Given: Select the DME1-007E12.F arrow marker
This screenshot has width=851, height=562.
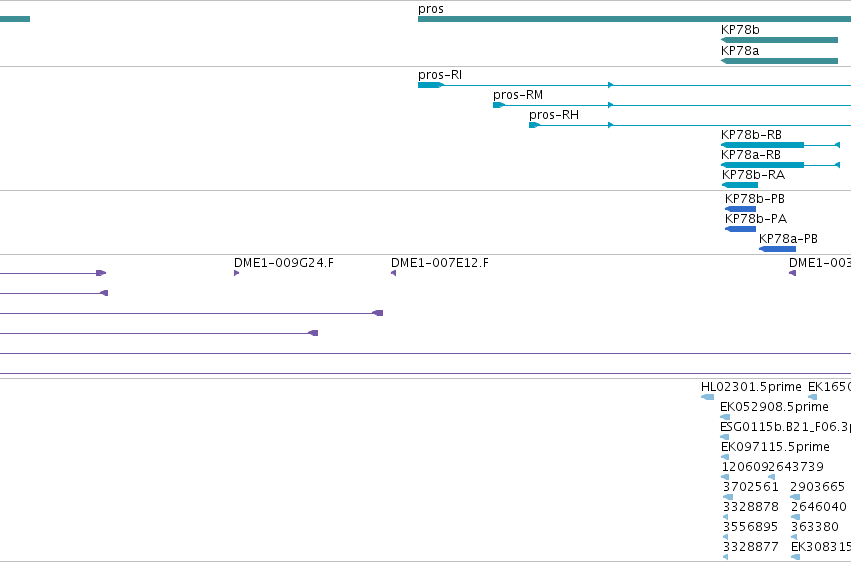Looking at the screenshot, I should (393, 273).
